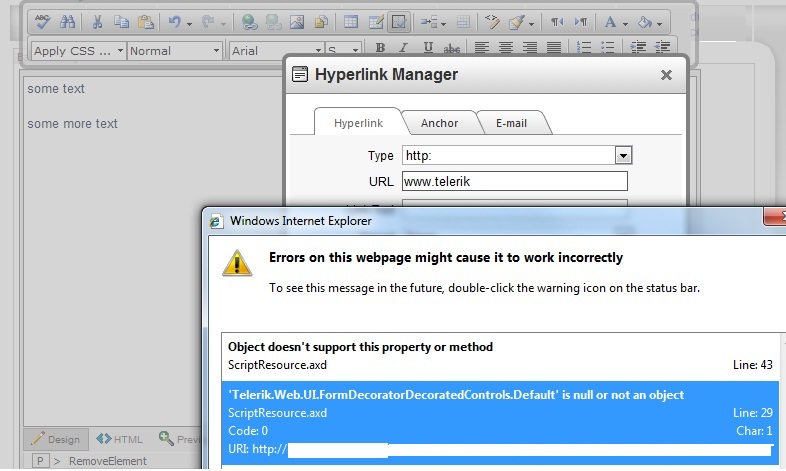Switch to the E-mail tab
Screen dimensions: 786x471
coord(511,123)
